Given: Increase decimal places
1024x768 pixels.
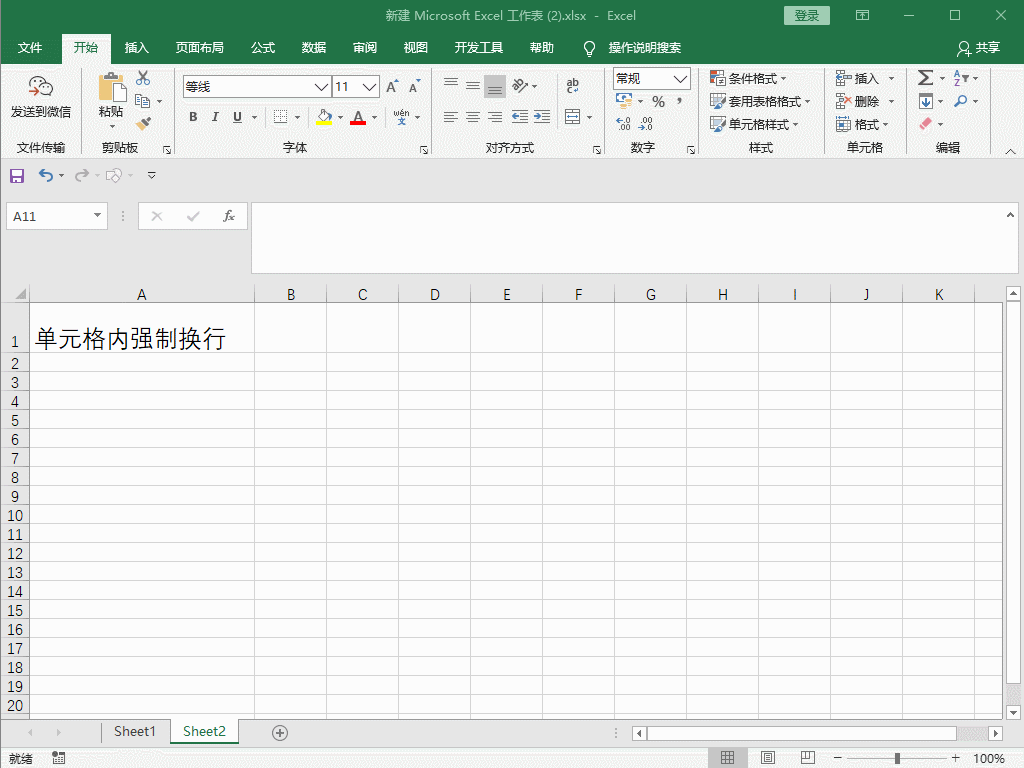Looking at the screenshot, I should coord(624,123).
